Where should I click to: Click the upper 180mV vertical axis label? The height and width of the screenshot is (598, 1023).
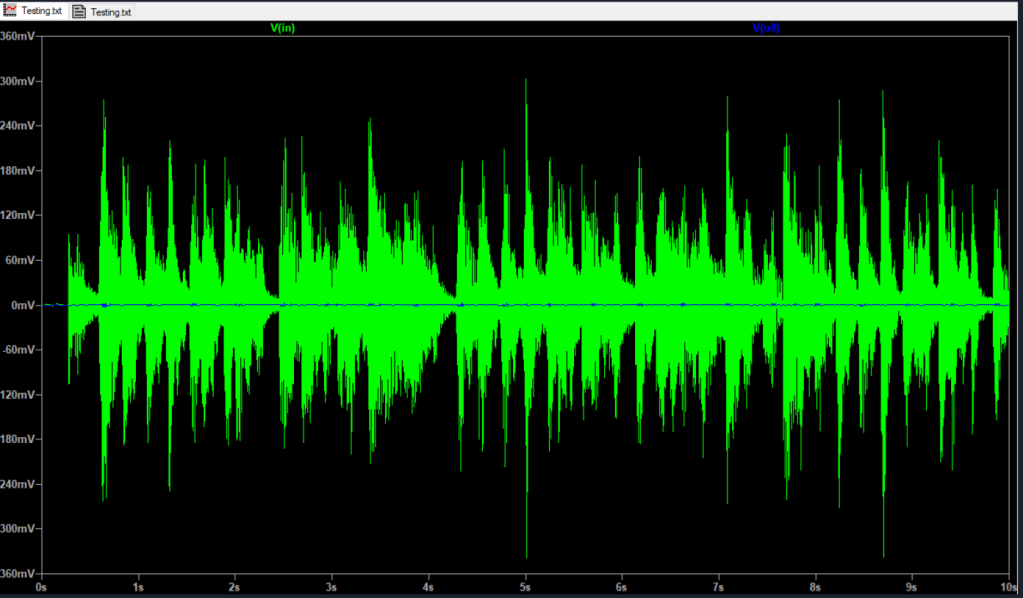click(20, 171)
